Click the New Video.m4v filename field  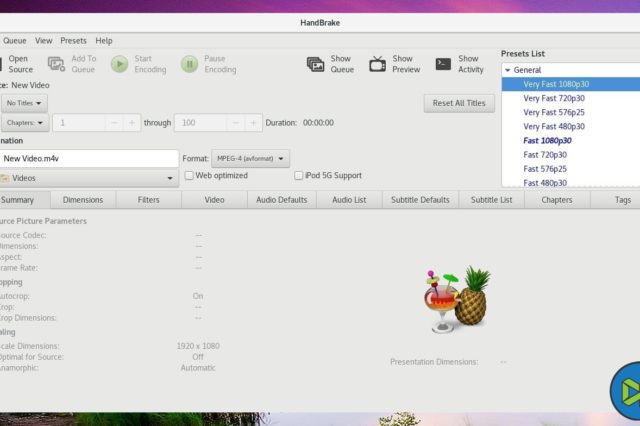click(x=89, y=158)
